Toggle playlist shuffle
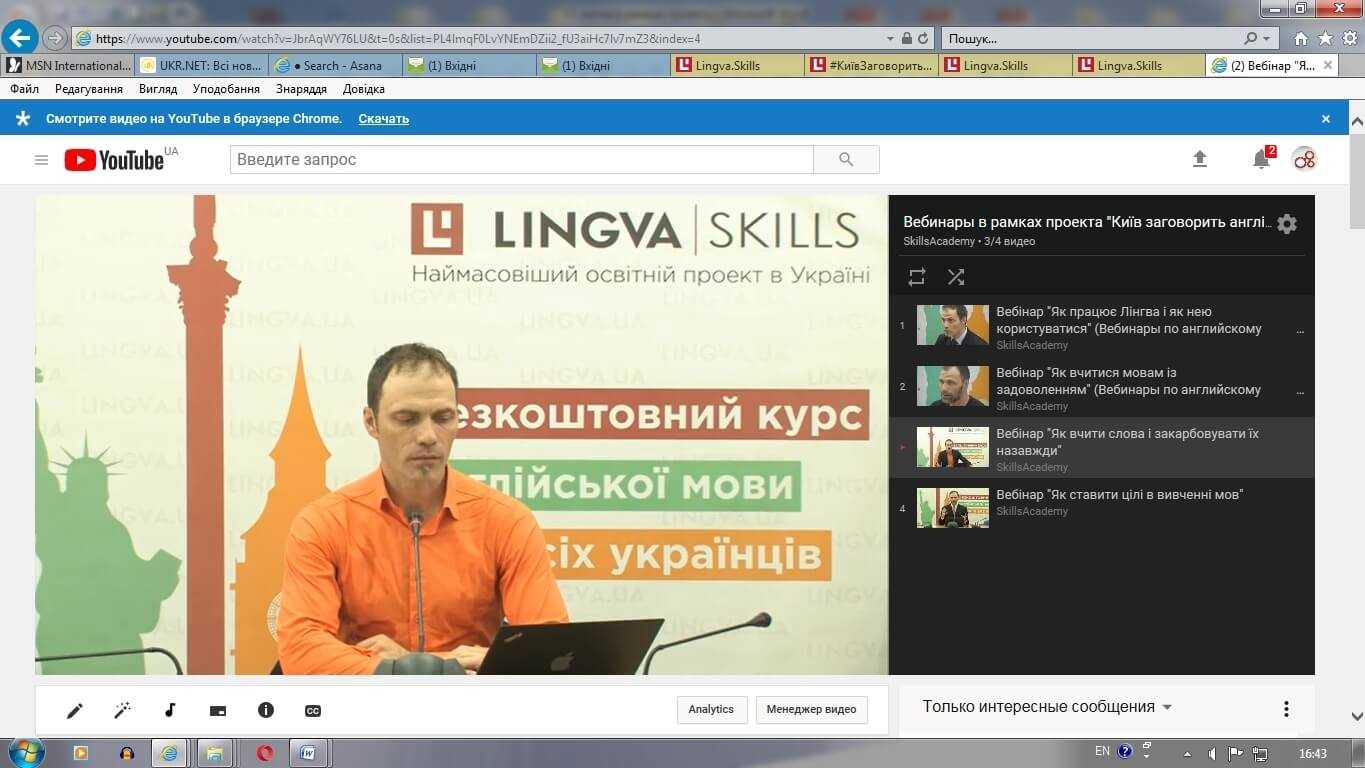Screen dimensions: 1365x768 956,277
